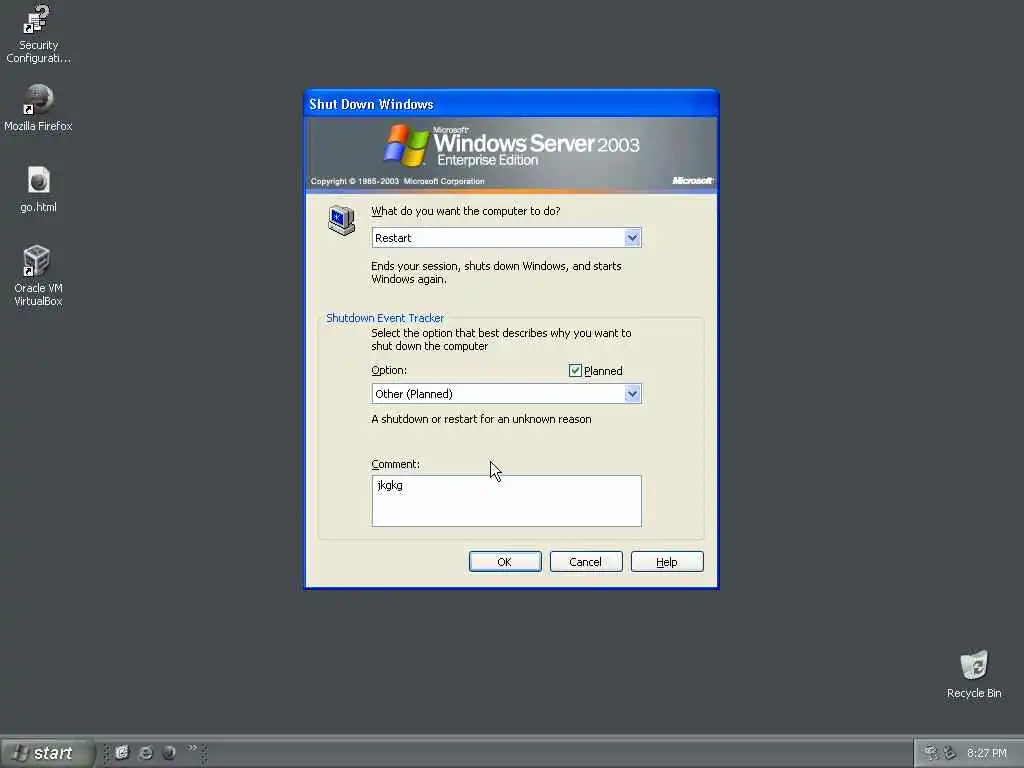The height and width of the screenshot is (768, 1024).
Task: Click the Windows Server 2003 logo banner
Action: 511,155
